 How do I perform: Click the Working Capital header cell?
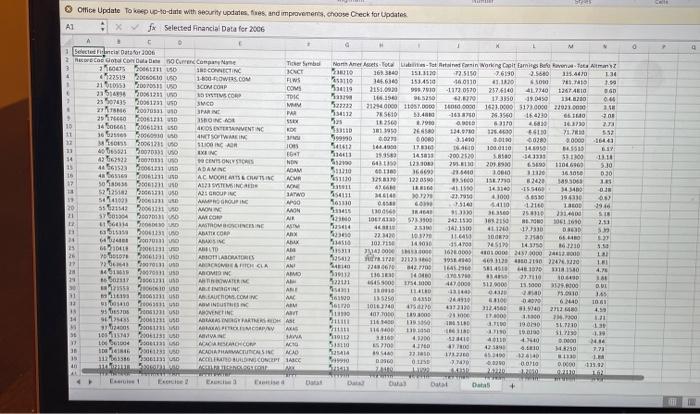click(x=497, y=65)
